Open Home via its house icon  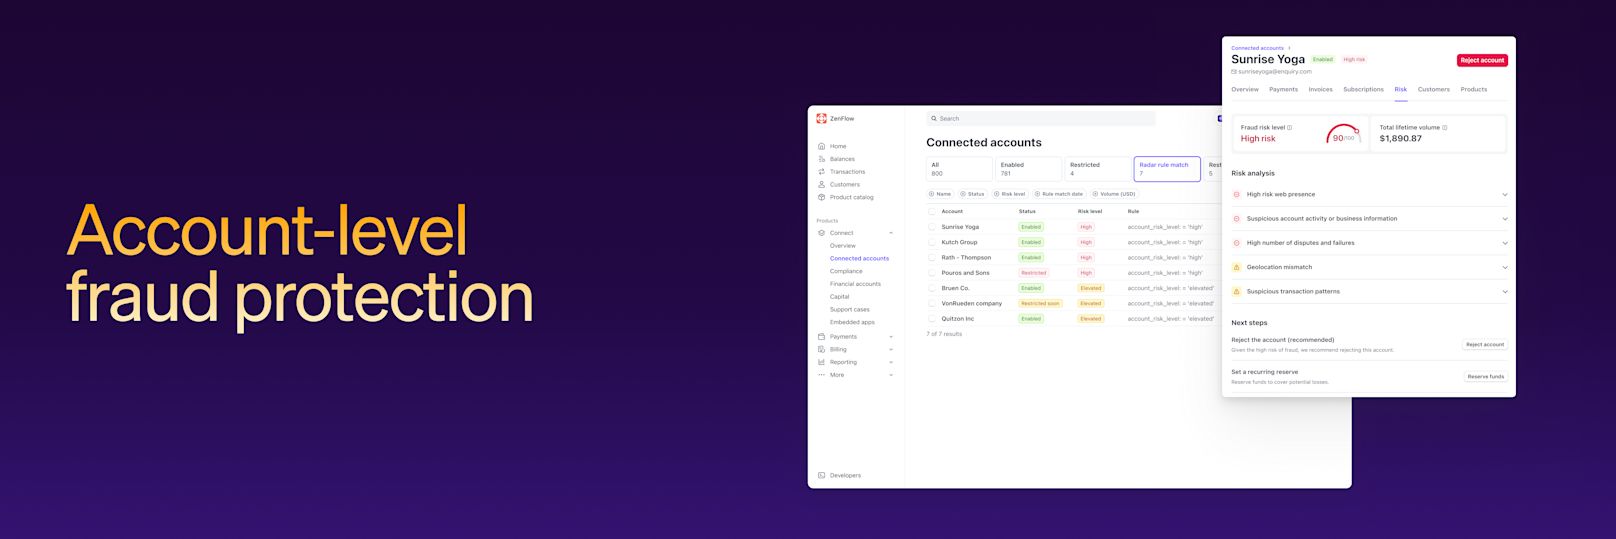[x=821, y=146]
